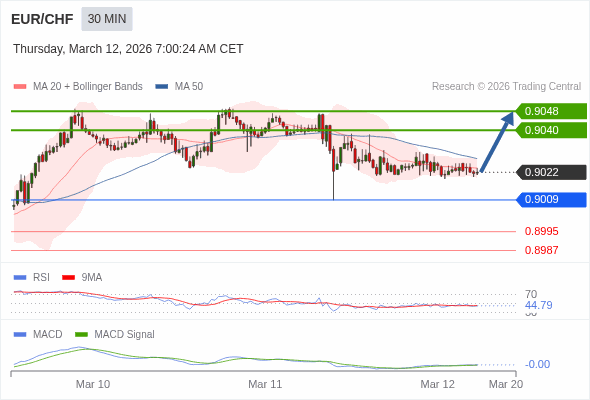Click the MACD value -0.00

537,364
